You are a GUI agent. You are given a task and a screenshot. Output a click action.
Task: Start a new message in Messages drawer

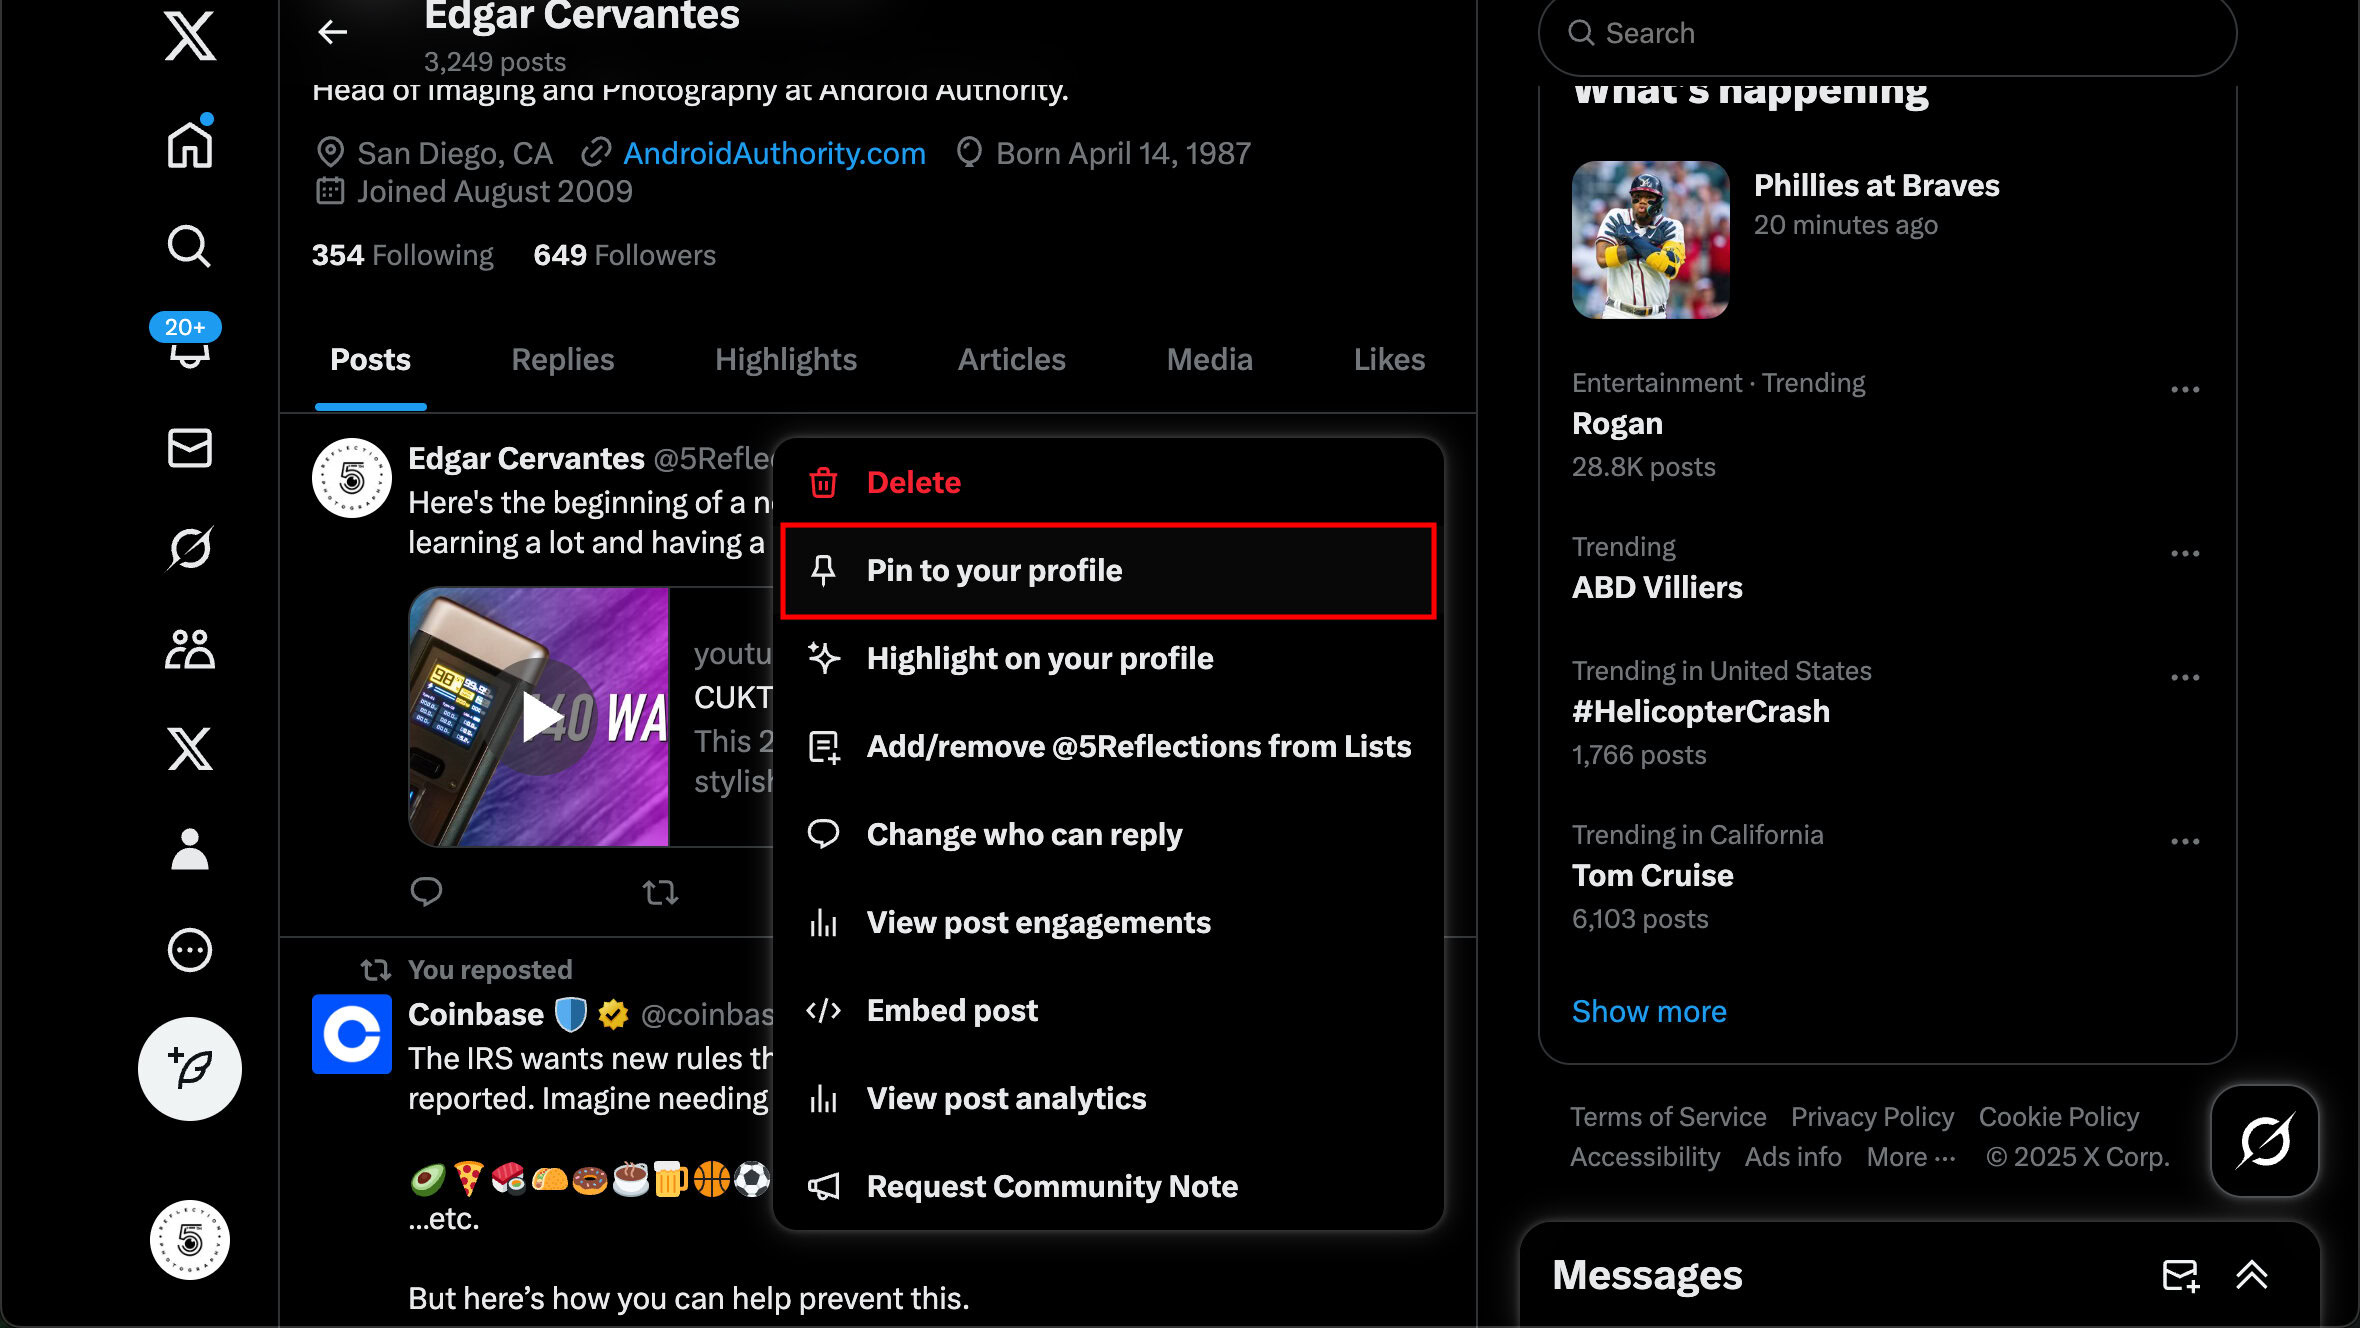(2180, 1275)
